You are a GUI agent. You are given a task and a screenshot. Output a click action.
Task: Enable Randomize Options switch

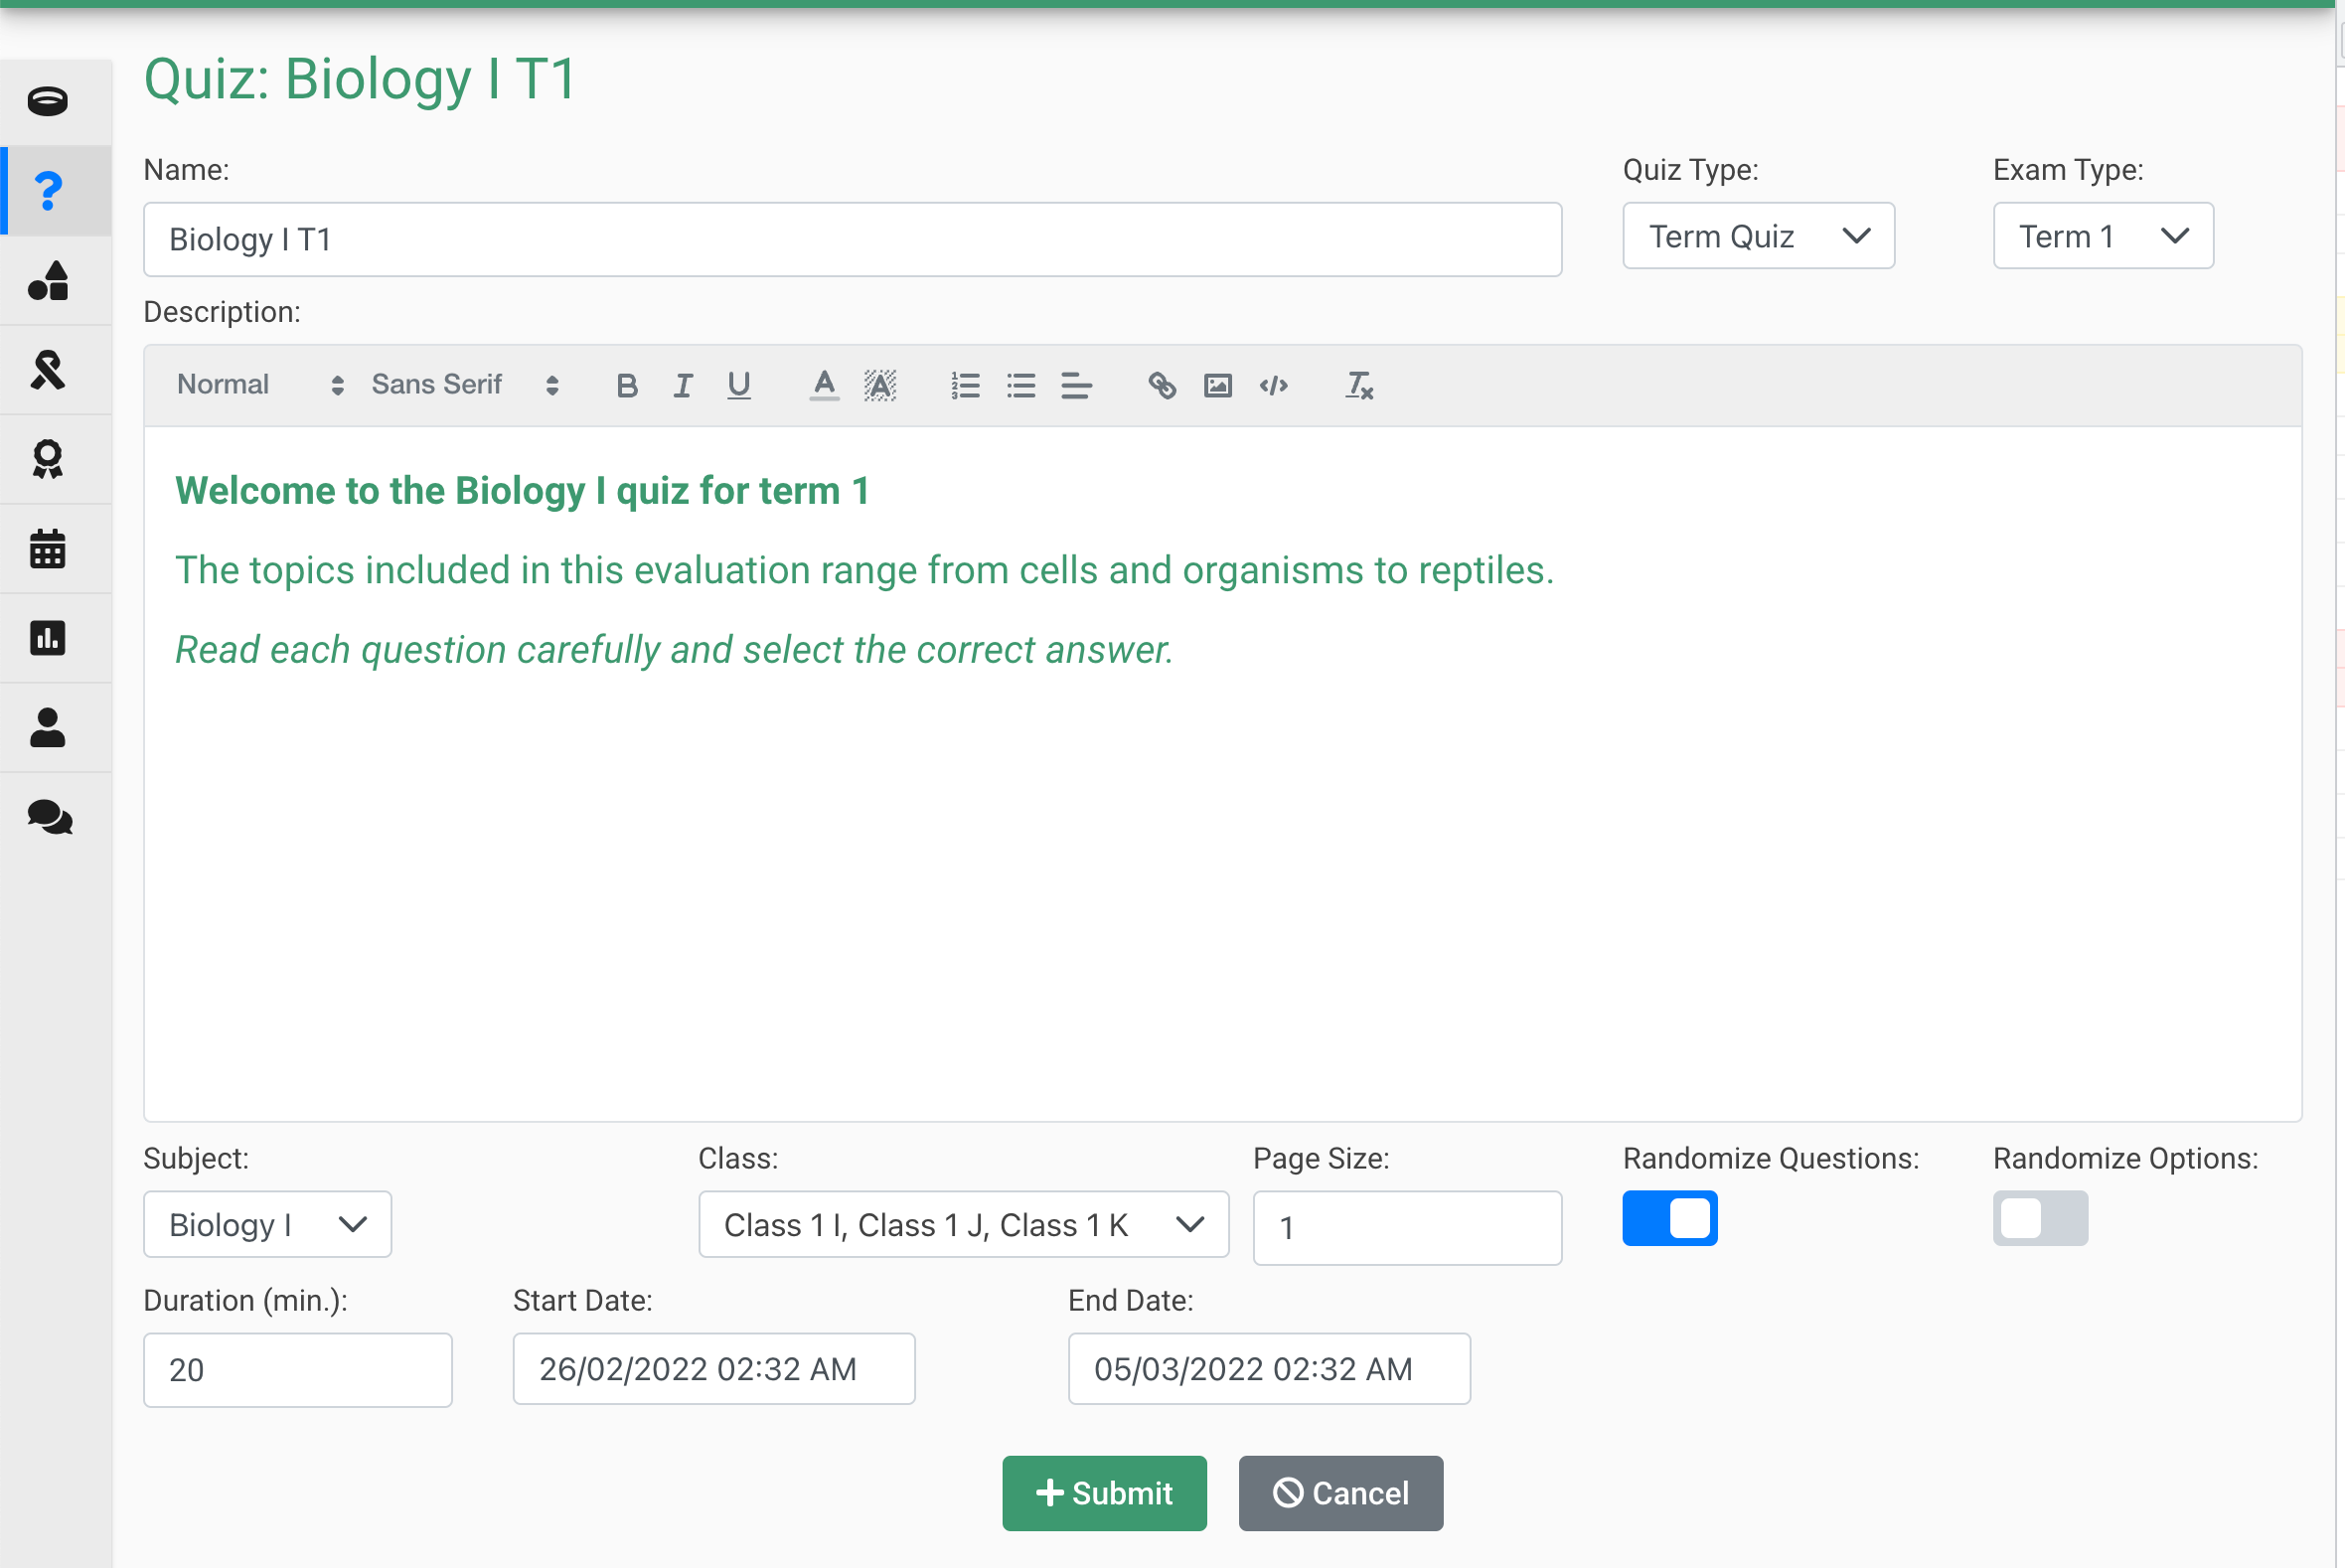click(x=2039, y=1218)
